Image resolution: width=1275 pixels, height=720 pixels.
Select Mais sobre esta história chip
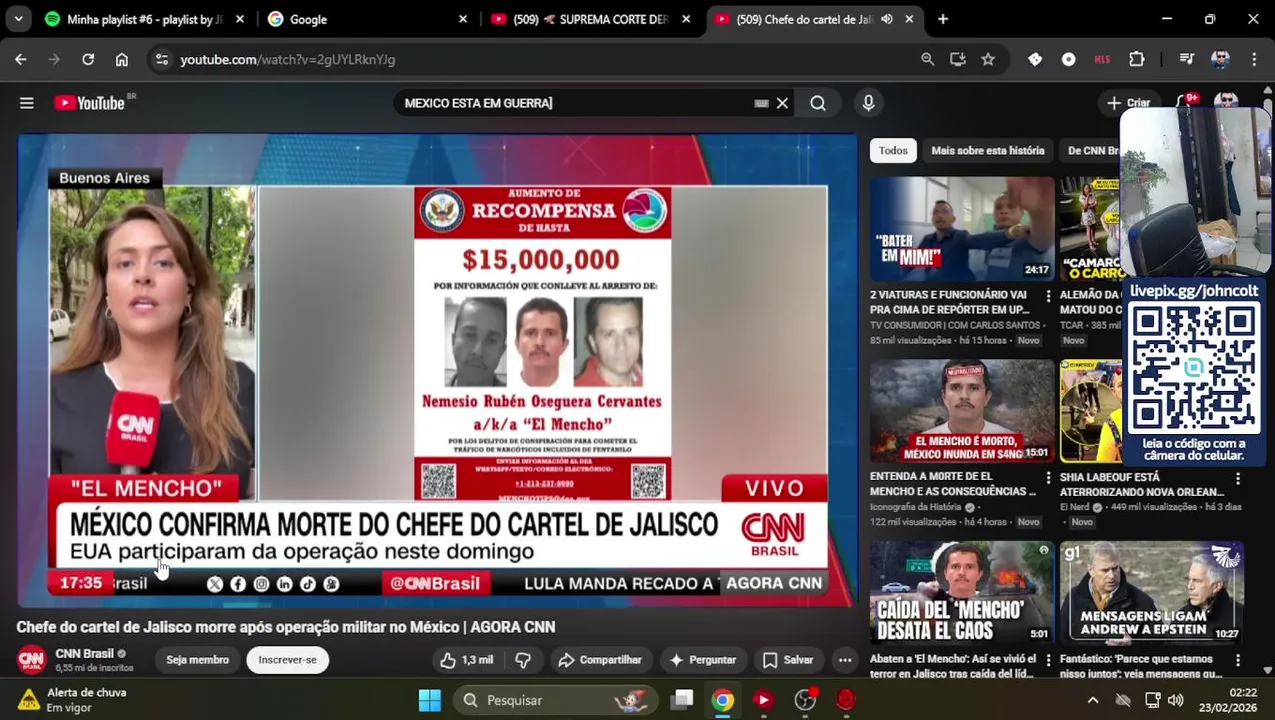tap(987, 151)
